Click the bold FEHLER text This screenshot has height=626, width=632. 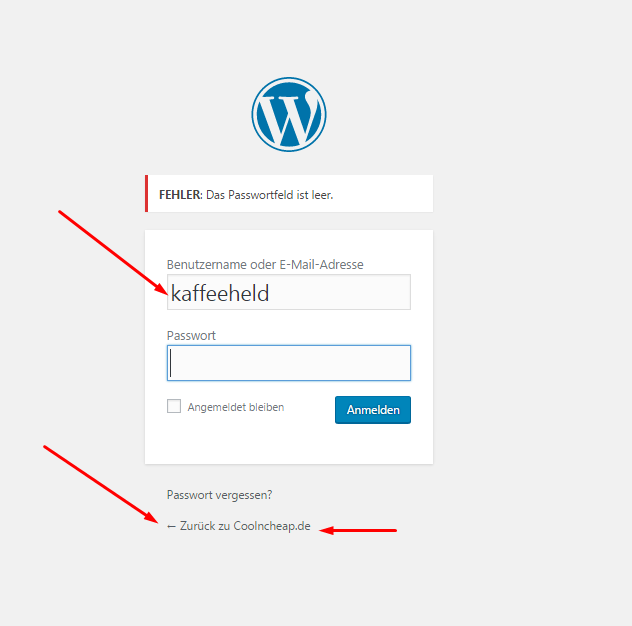point(181,195)
